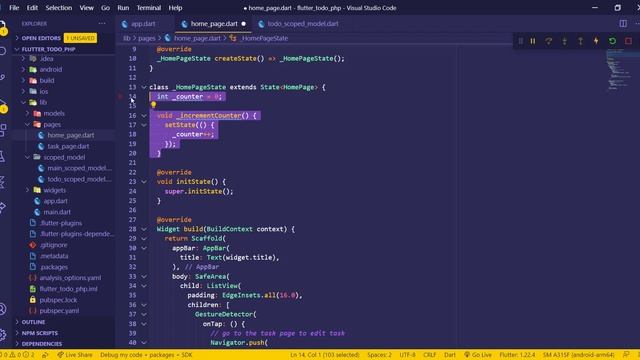Expand the models folder

click(54, 113)
